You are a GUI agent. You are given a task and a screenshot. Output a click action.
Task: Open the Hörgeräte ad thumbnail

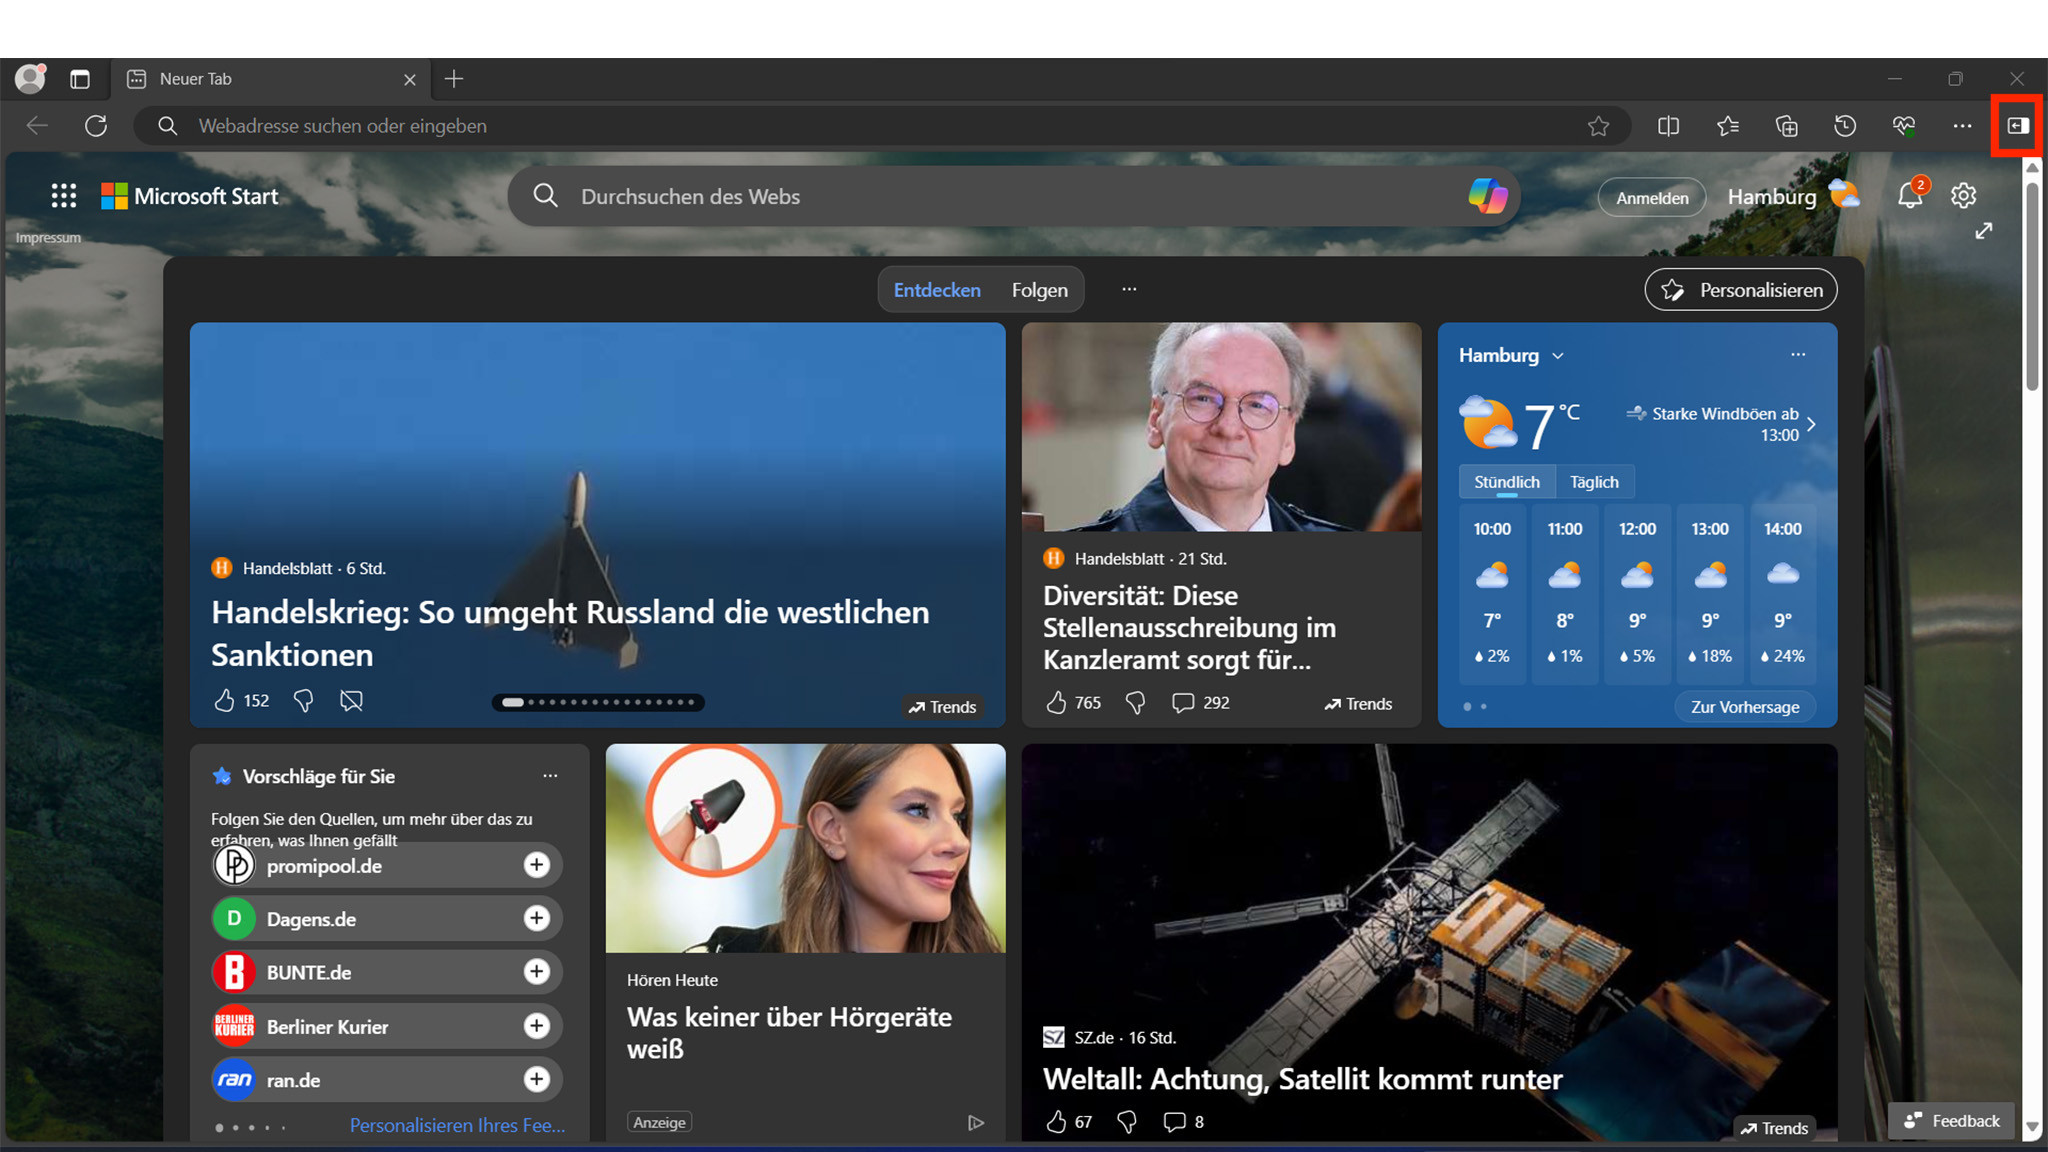tap(805, 848)
